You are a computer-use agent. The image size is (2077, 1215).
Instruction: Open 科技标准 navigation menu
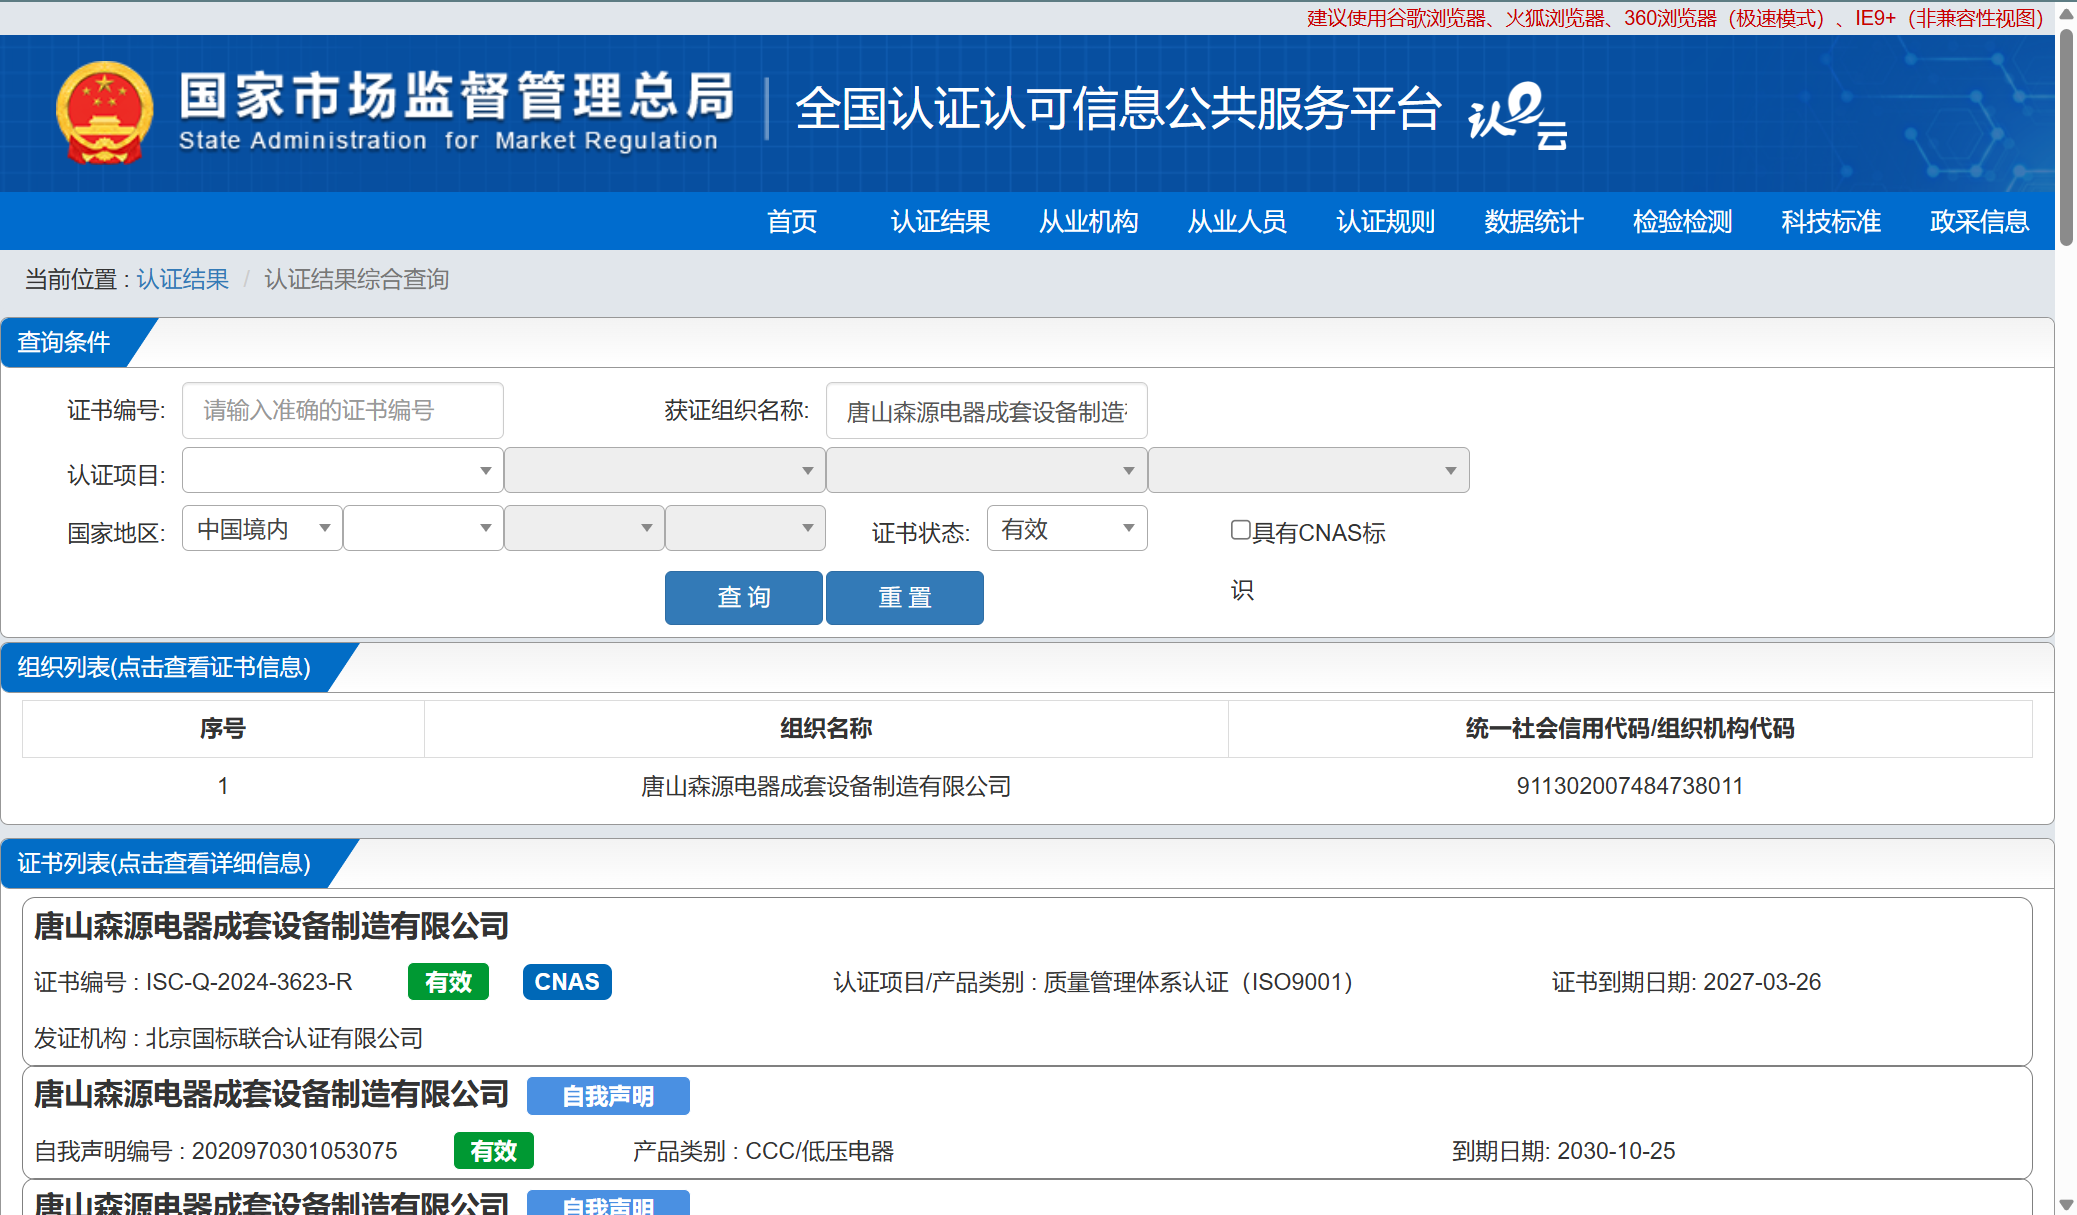point(1831,221)
